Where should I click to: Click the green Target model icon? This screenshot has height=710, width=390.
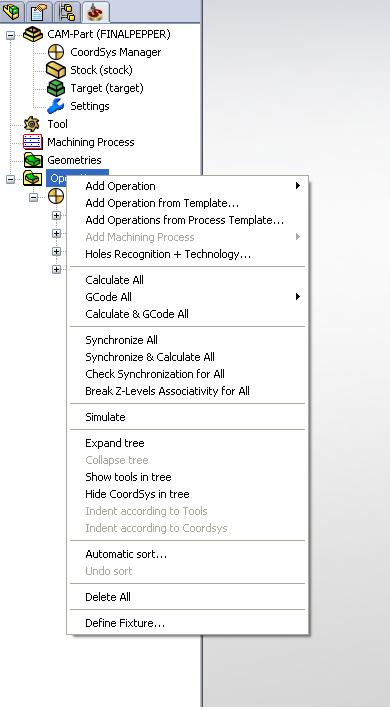coord(56,88)
